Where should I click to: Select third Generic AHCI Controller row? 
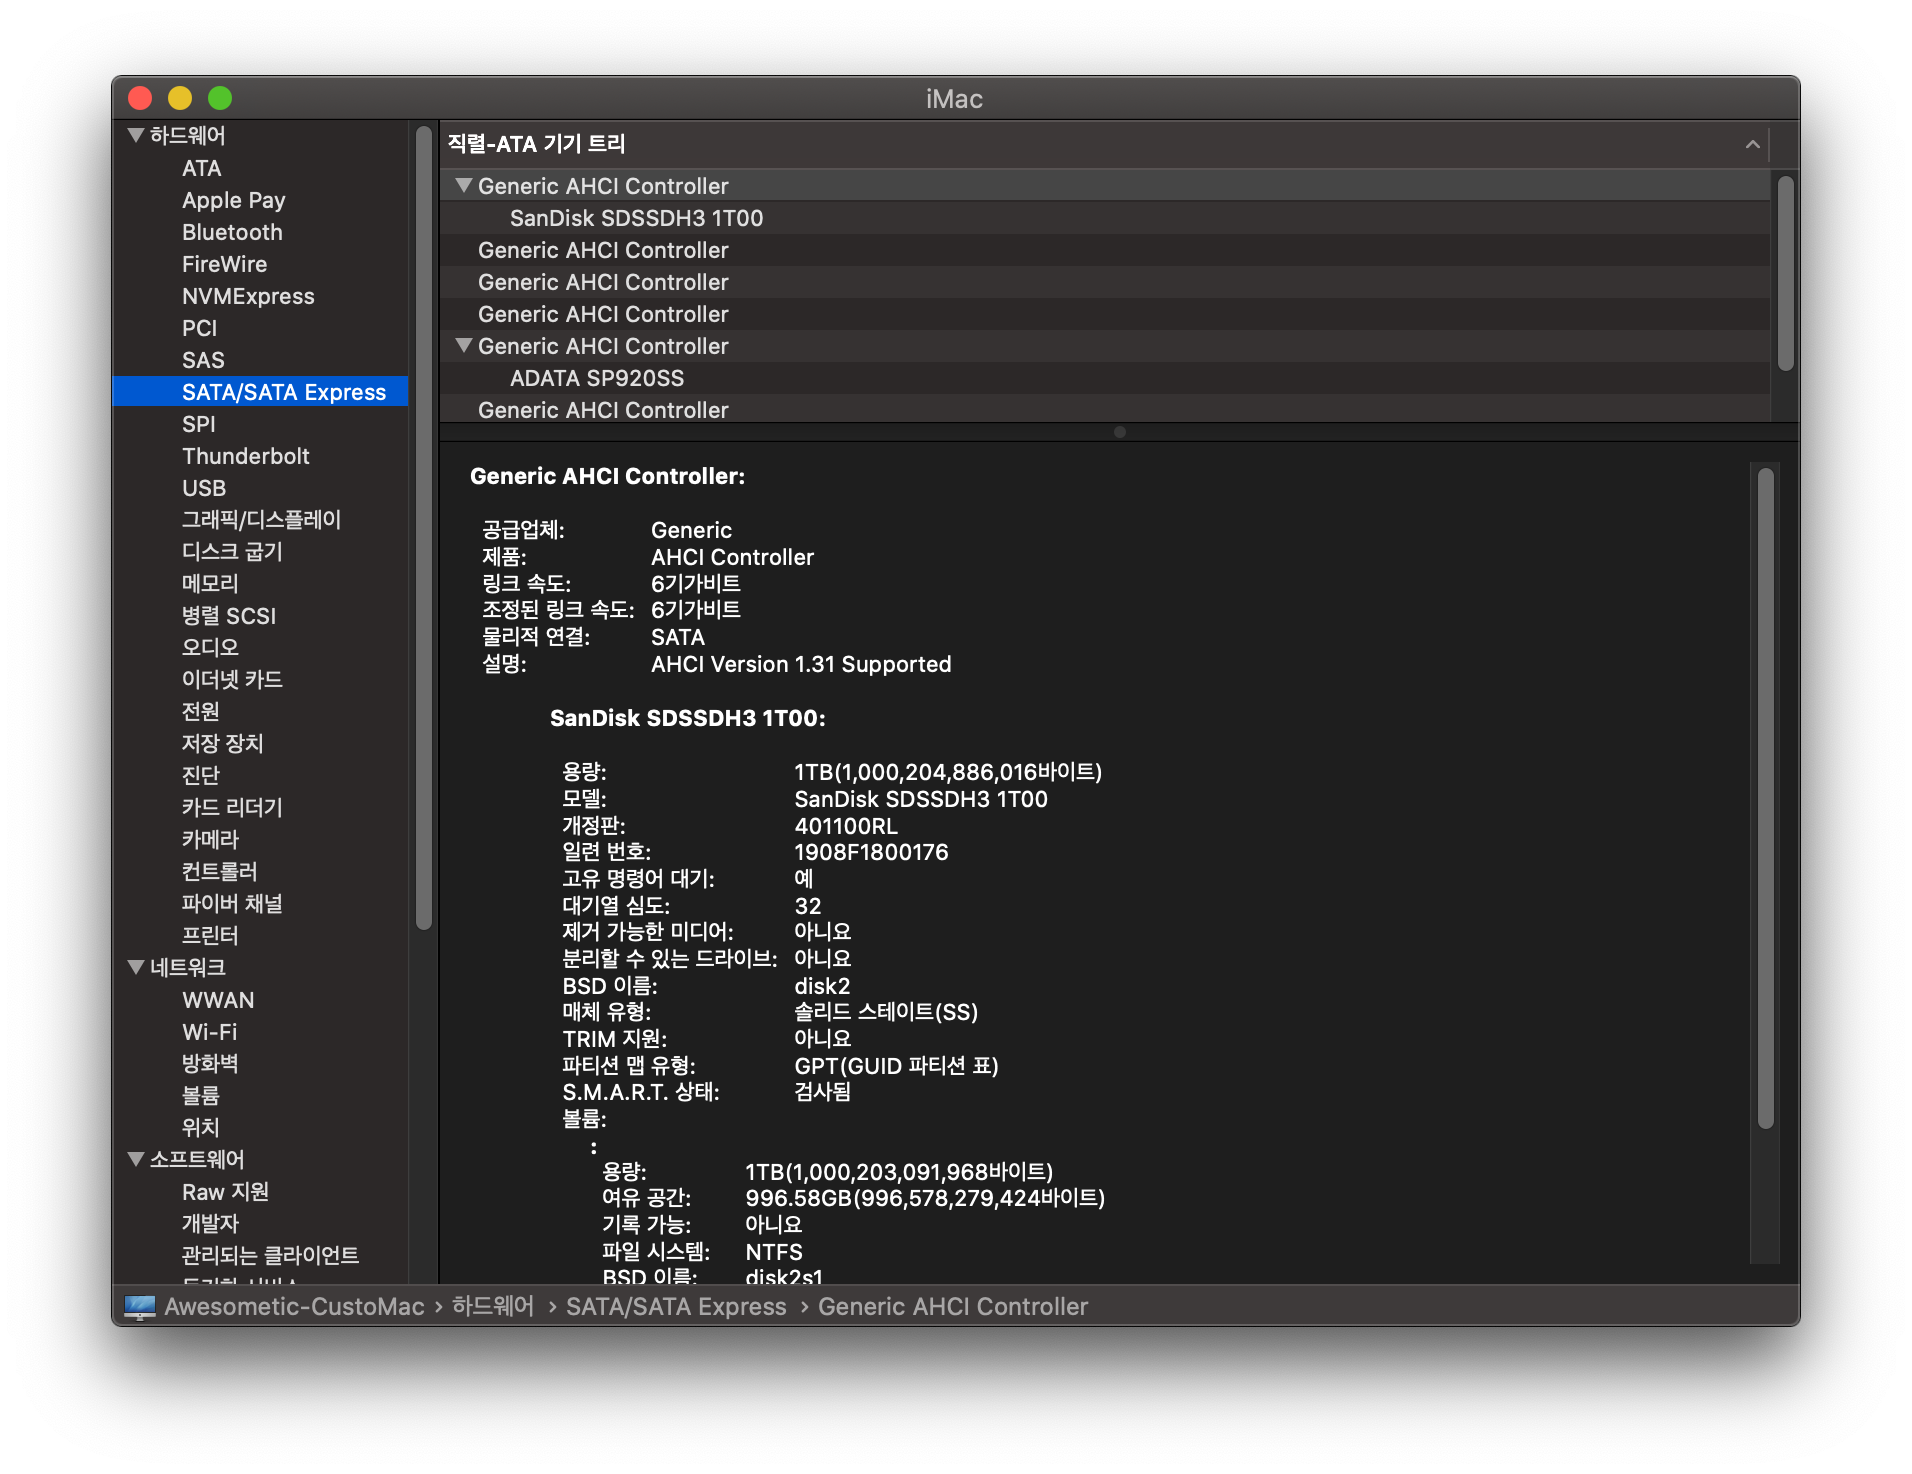pos(1105,282)
